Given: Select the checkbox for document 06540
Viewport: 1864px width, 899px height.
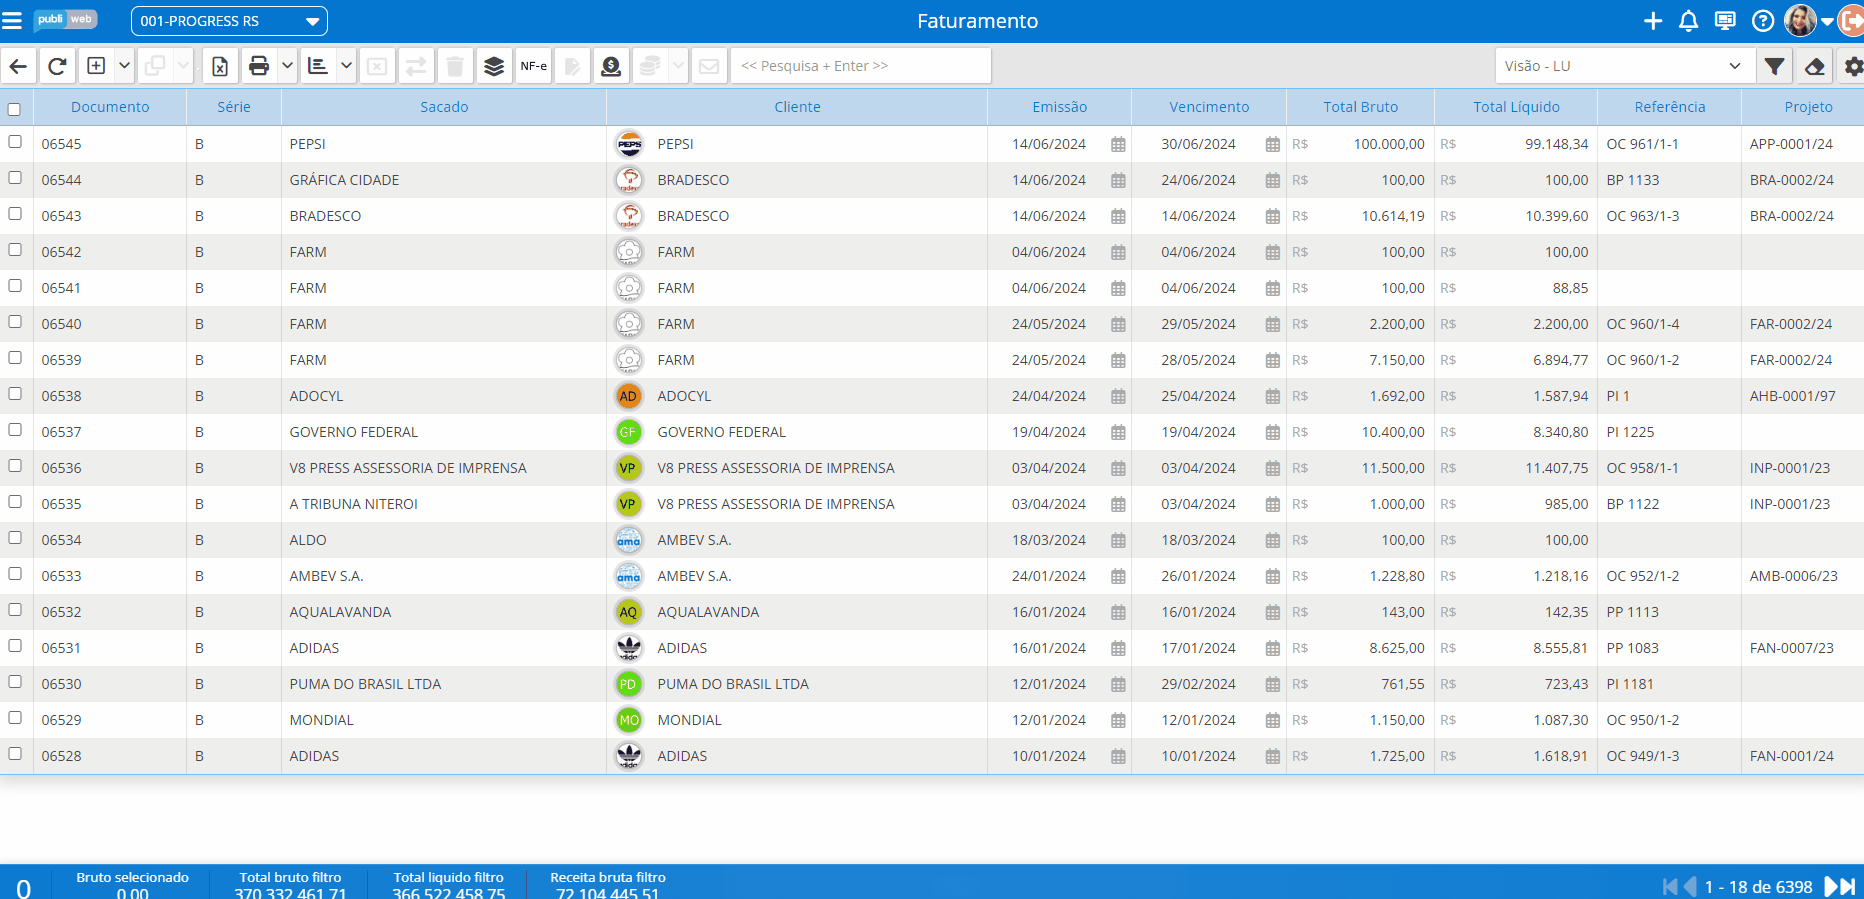Looking at the screenshot, I should pos(15,322).
